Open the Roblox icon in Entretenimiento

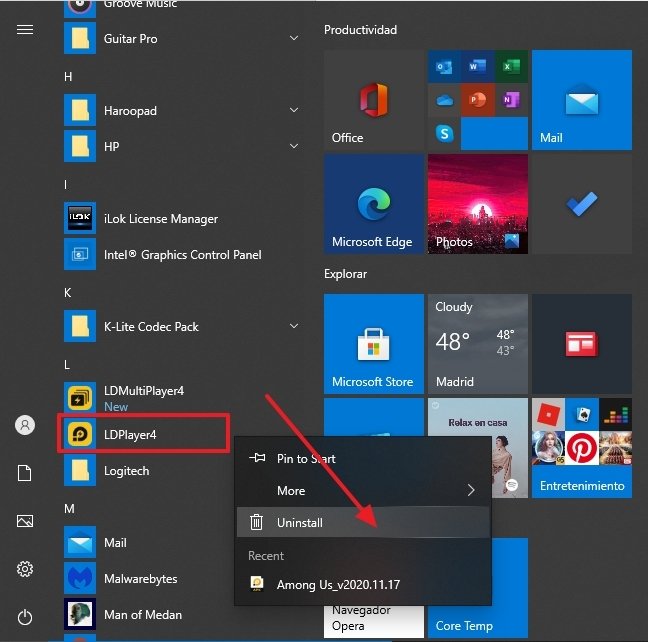(548, 415)
